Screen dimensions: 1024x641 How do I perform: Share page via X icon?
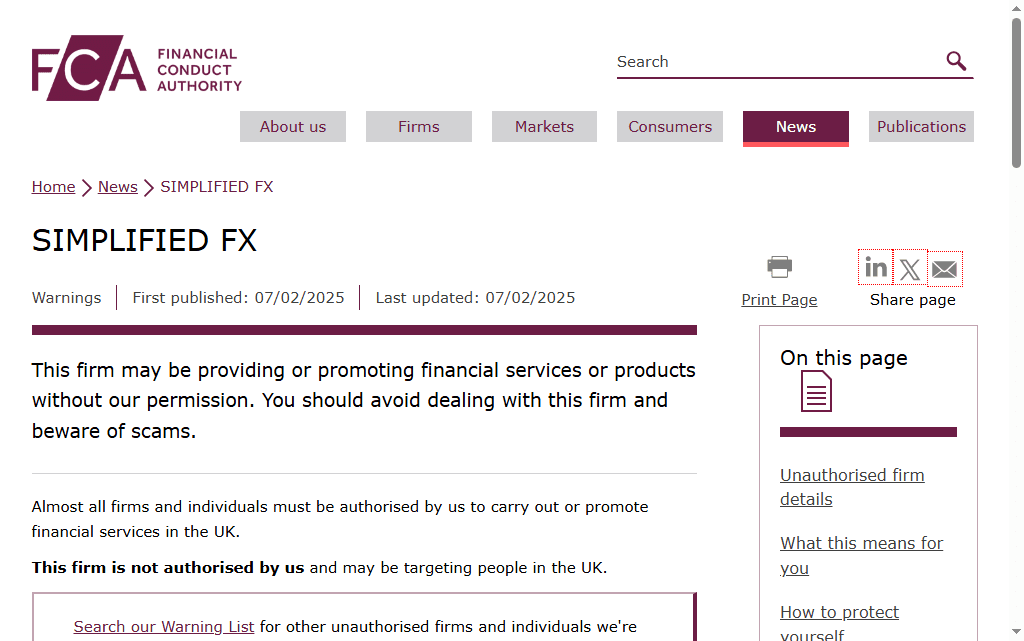click(910, 268)
